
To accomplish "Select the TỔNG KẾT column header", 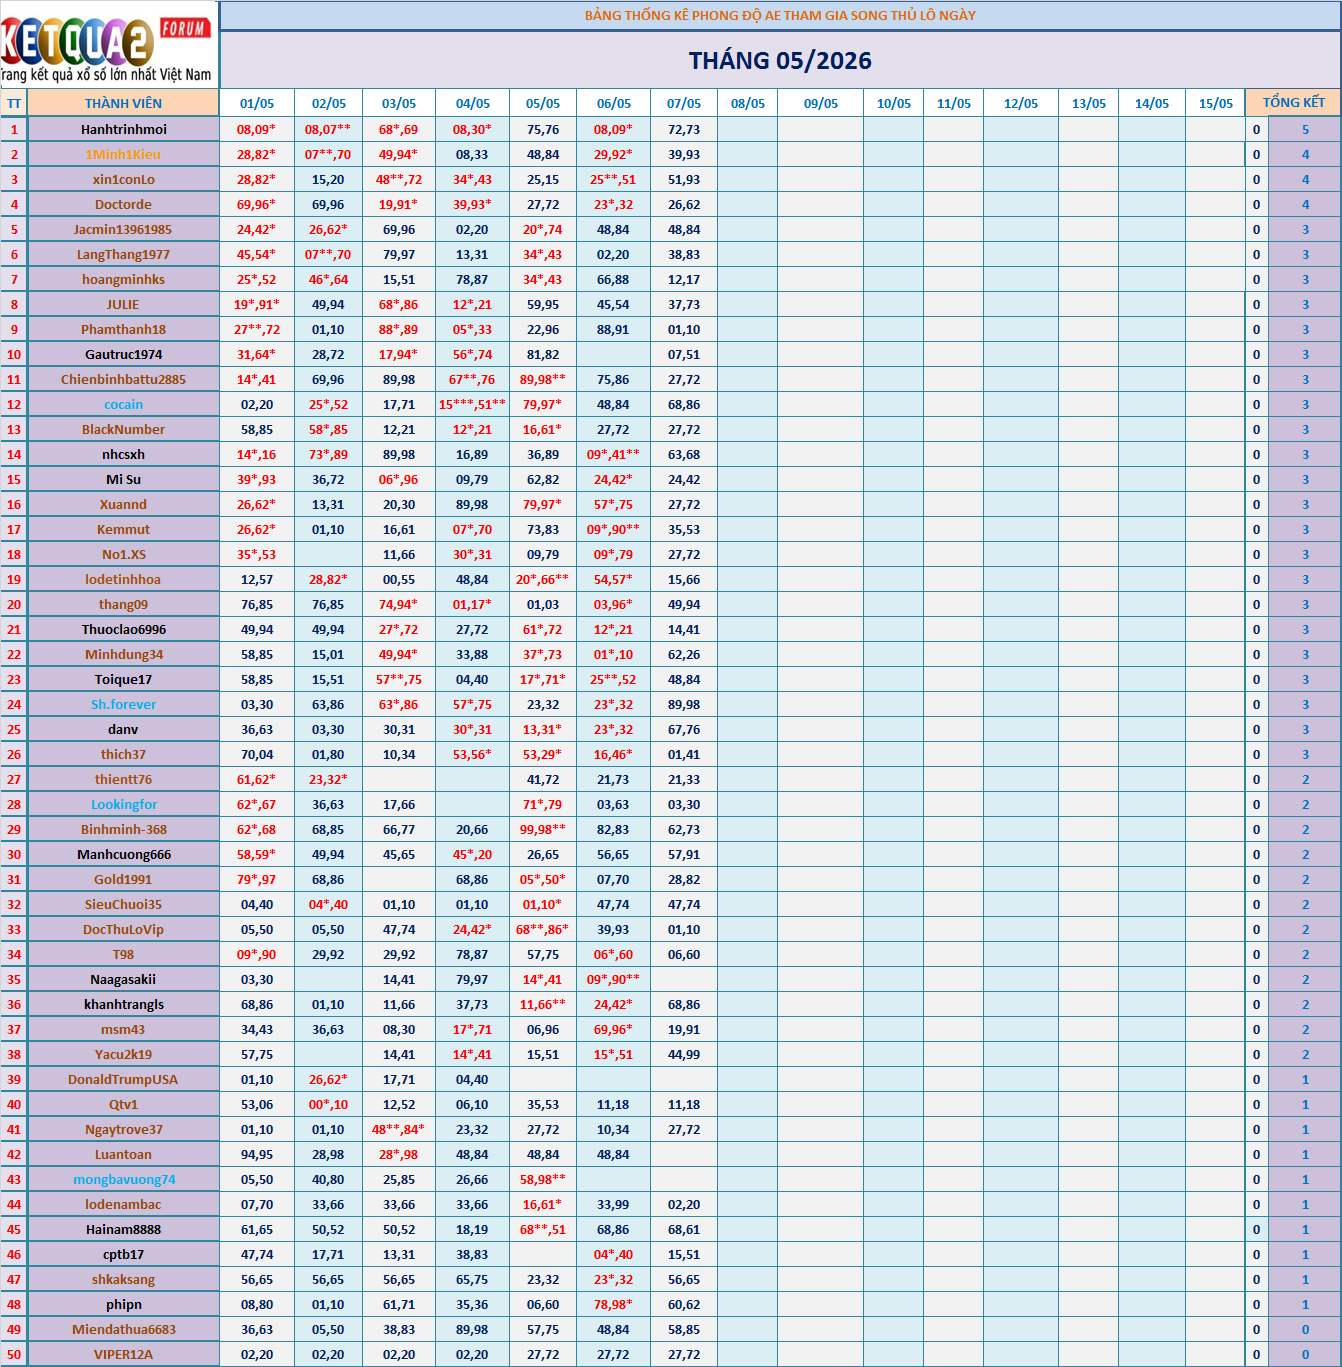I will point(1293,103).
